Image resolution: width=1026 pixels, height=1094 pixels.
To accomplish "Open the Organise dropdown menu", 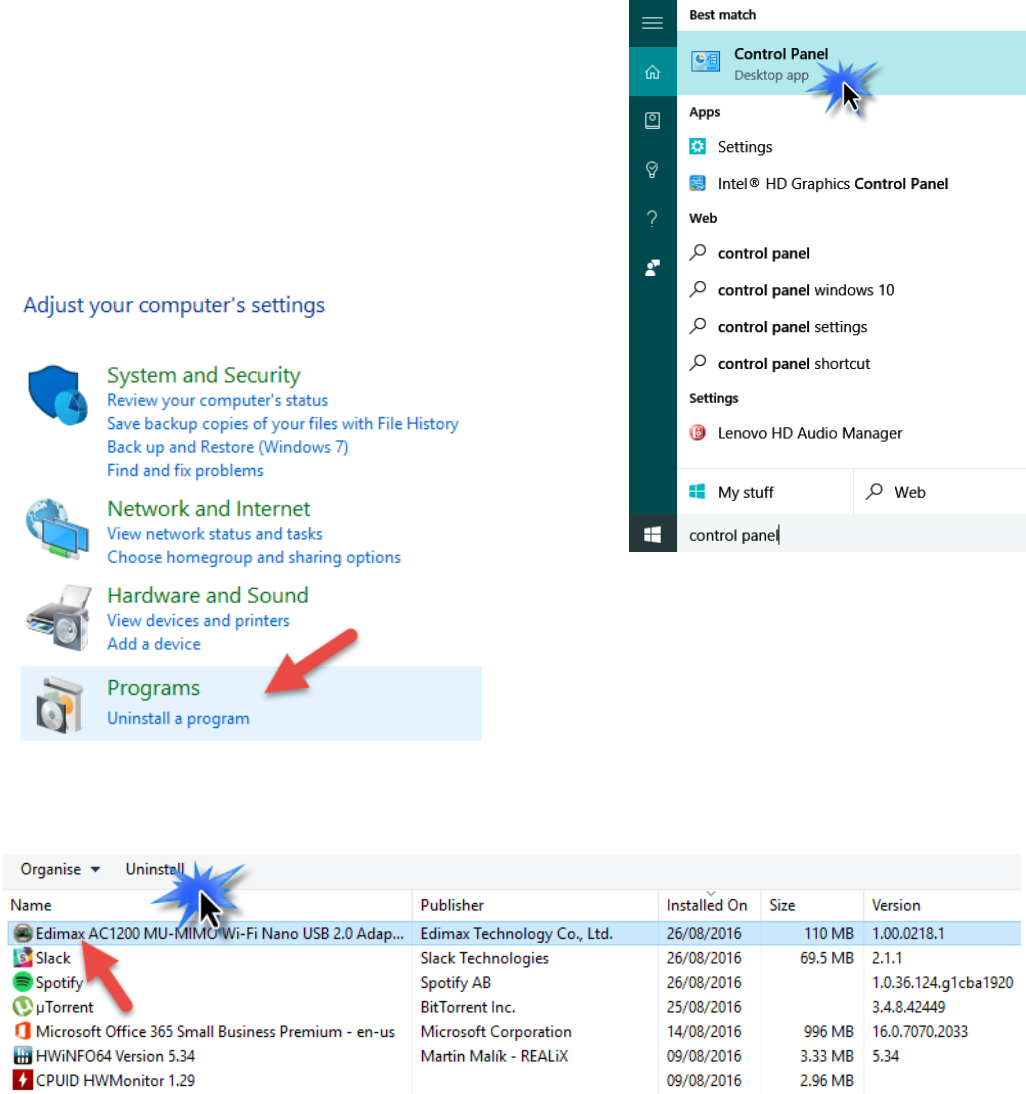I will pos(61,869).
